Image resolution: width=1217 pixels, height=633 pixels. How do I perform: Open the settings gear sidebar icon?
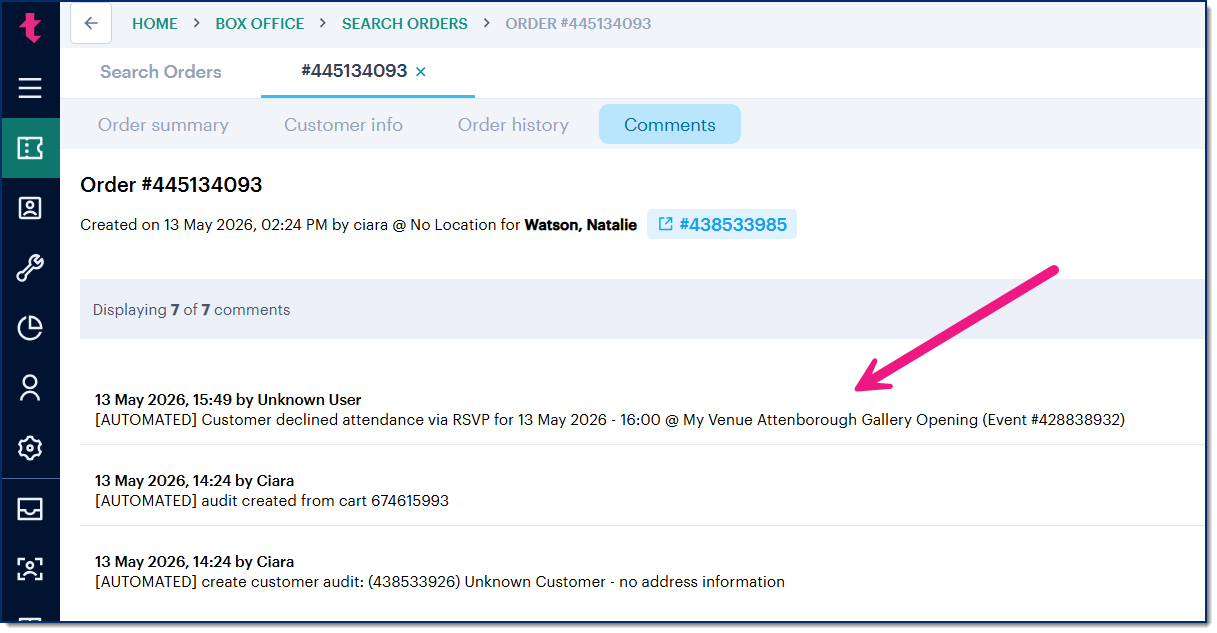[x=31, y=448]
